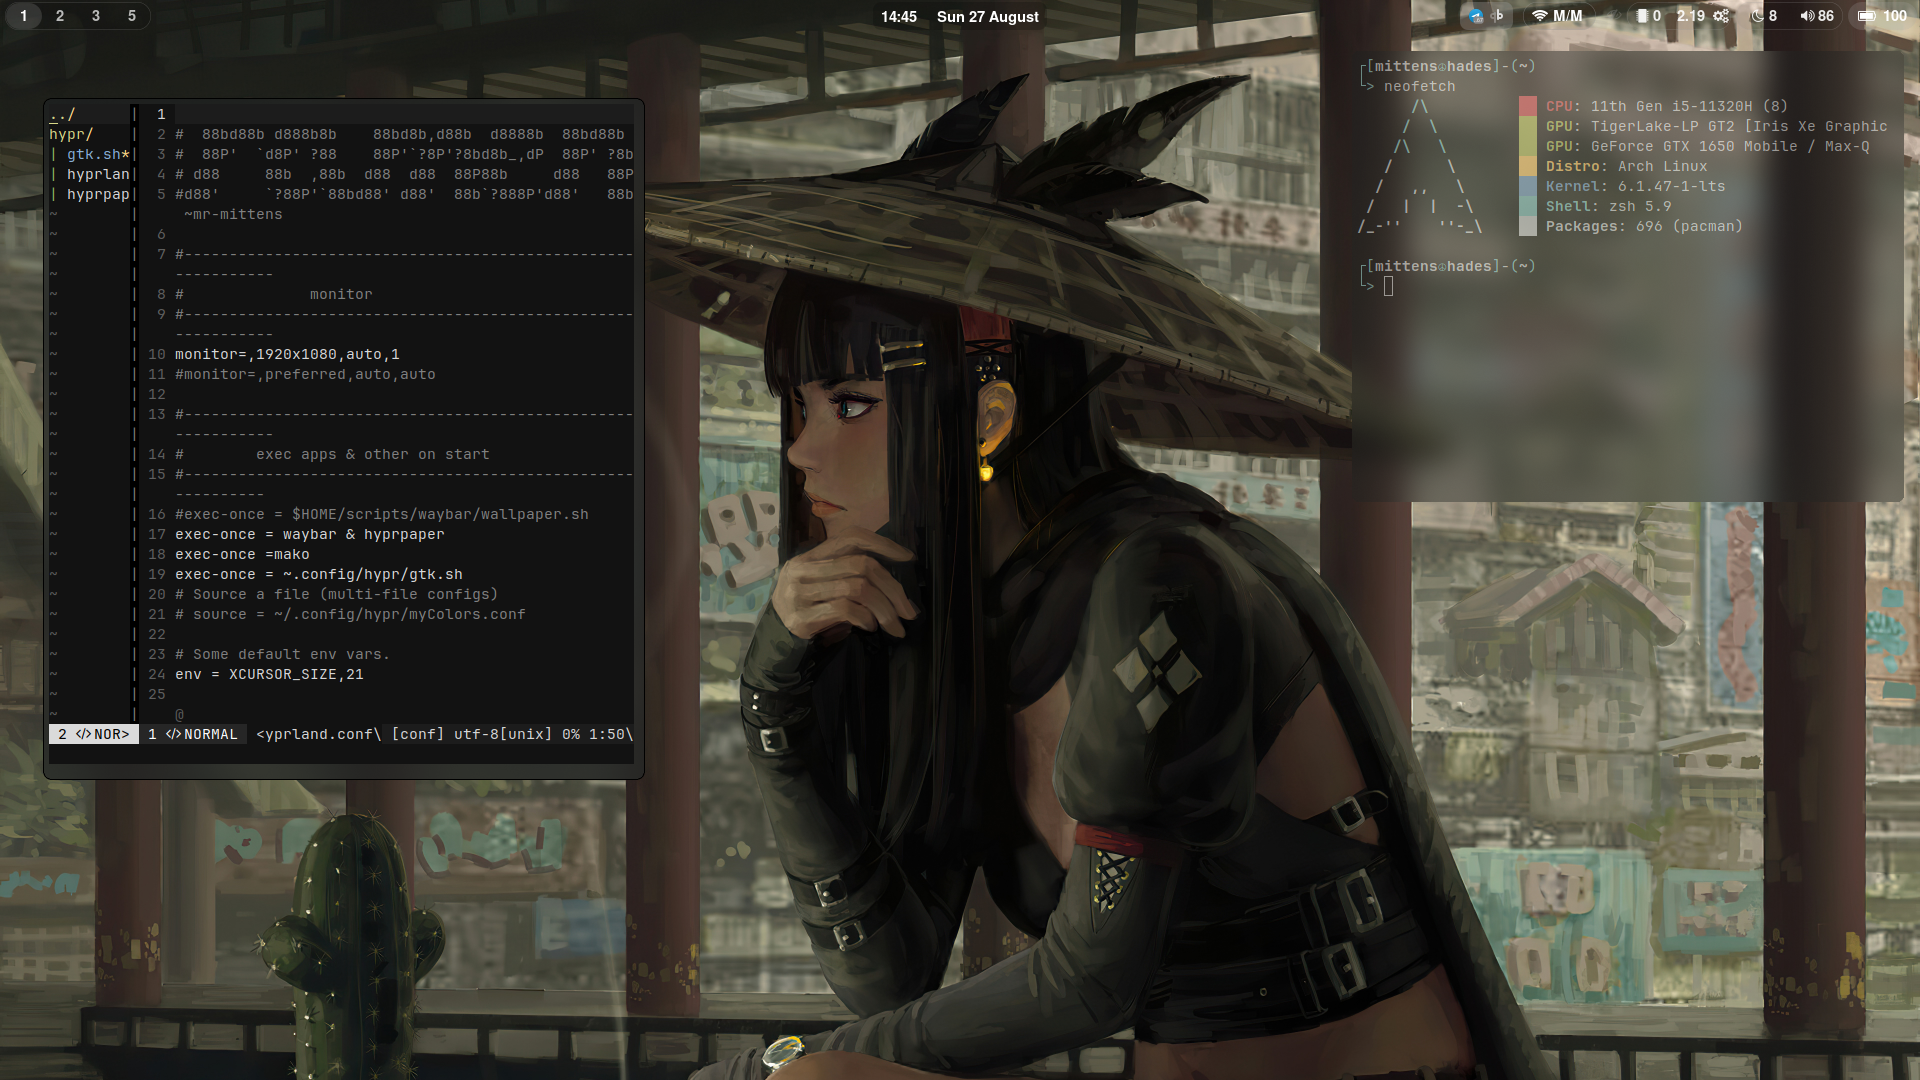Click the moon backlight indicator
Image resolution: width=1920 pixels, height=1080 pixels.
pyautogui.click(x=1757, y=16)
